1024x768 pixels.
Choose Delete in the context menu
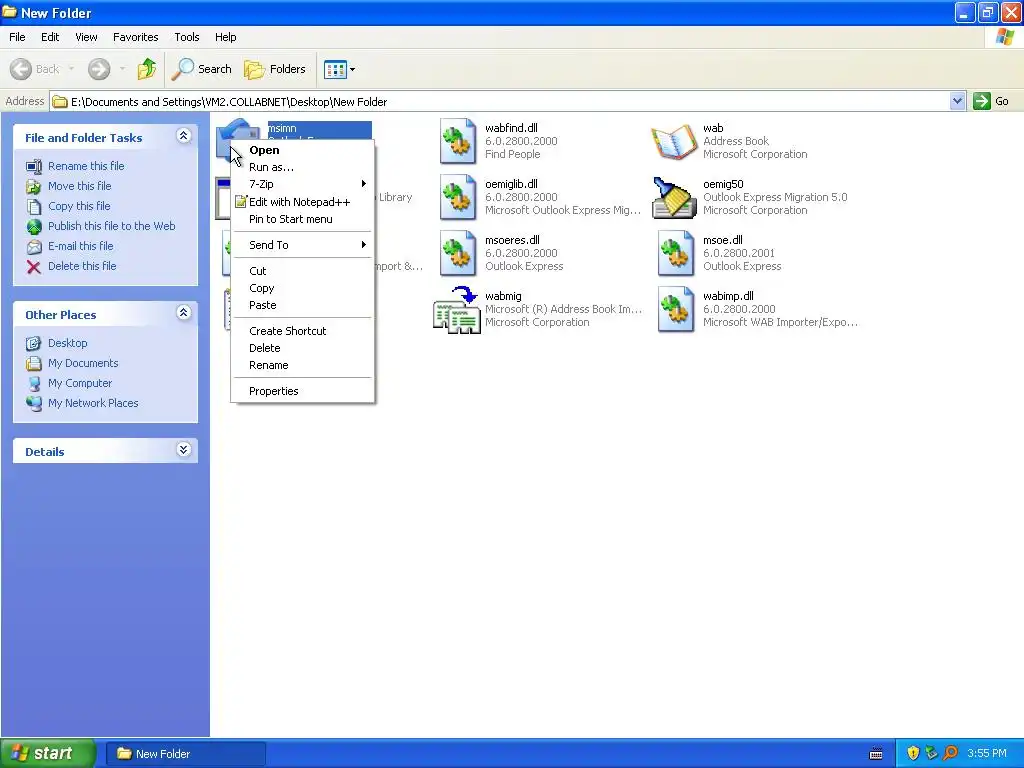[302, 348]
